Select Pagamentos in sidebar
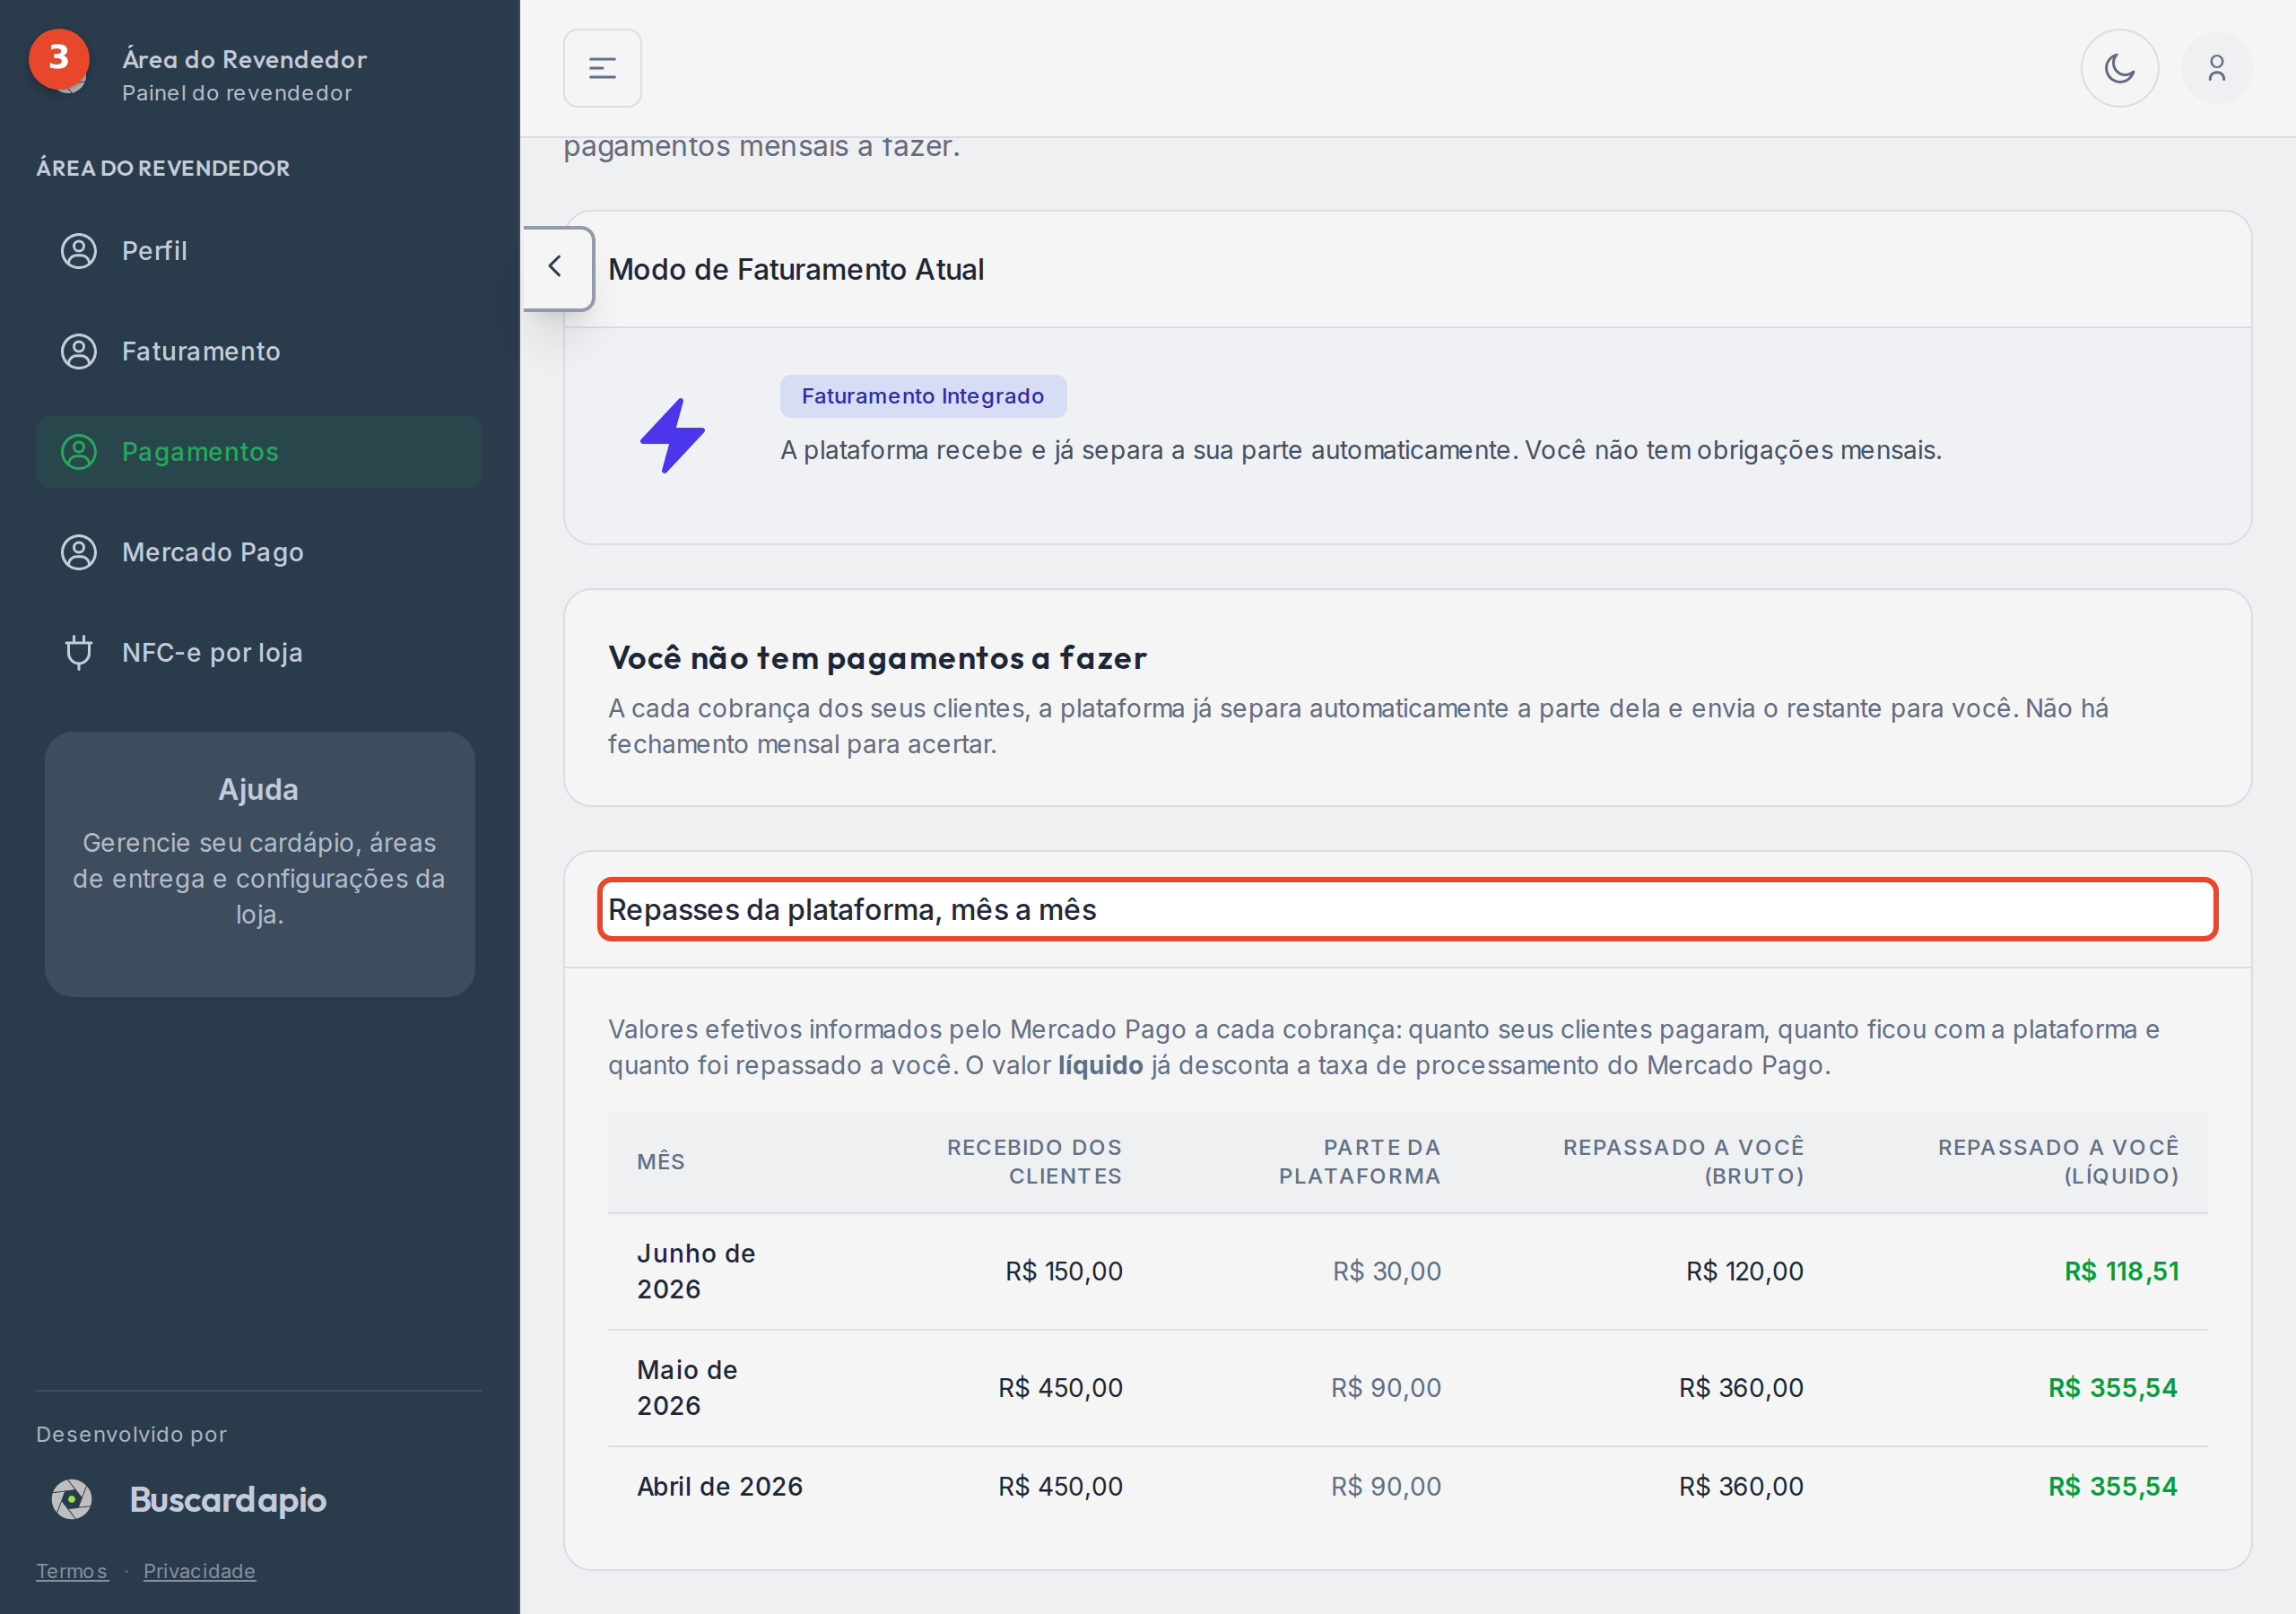Image resolution: width=2296 pixels, height=1614 pixels. (259, 452)
